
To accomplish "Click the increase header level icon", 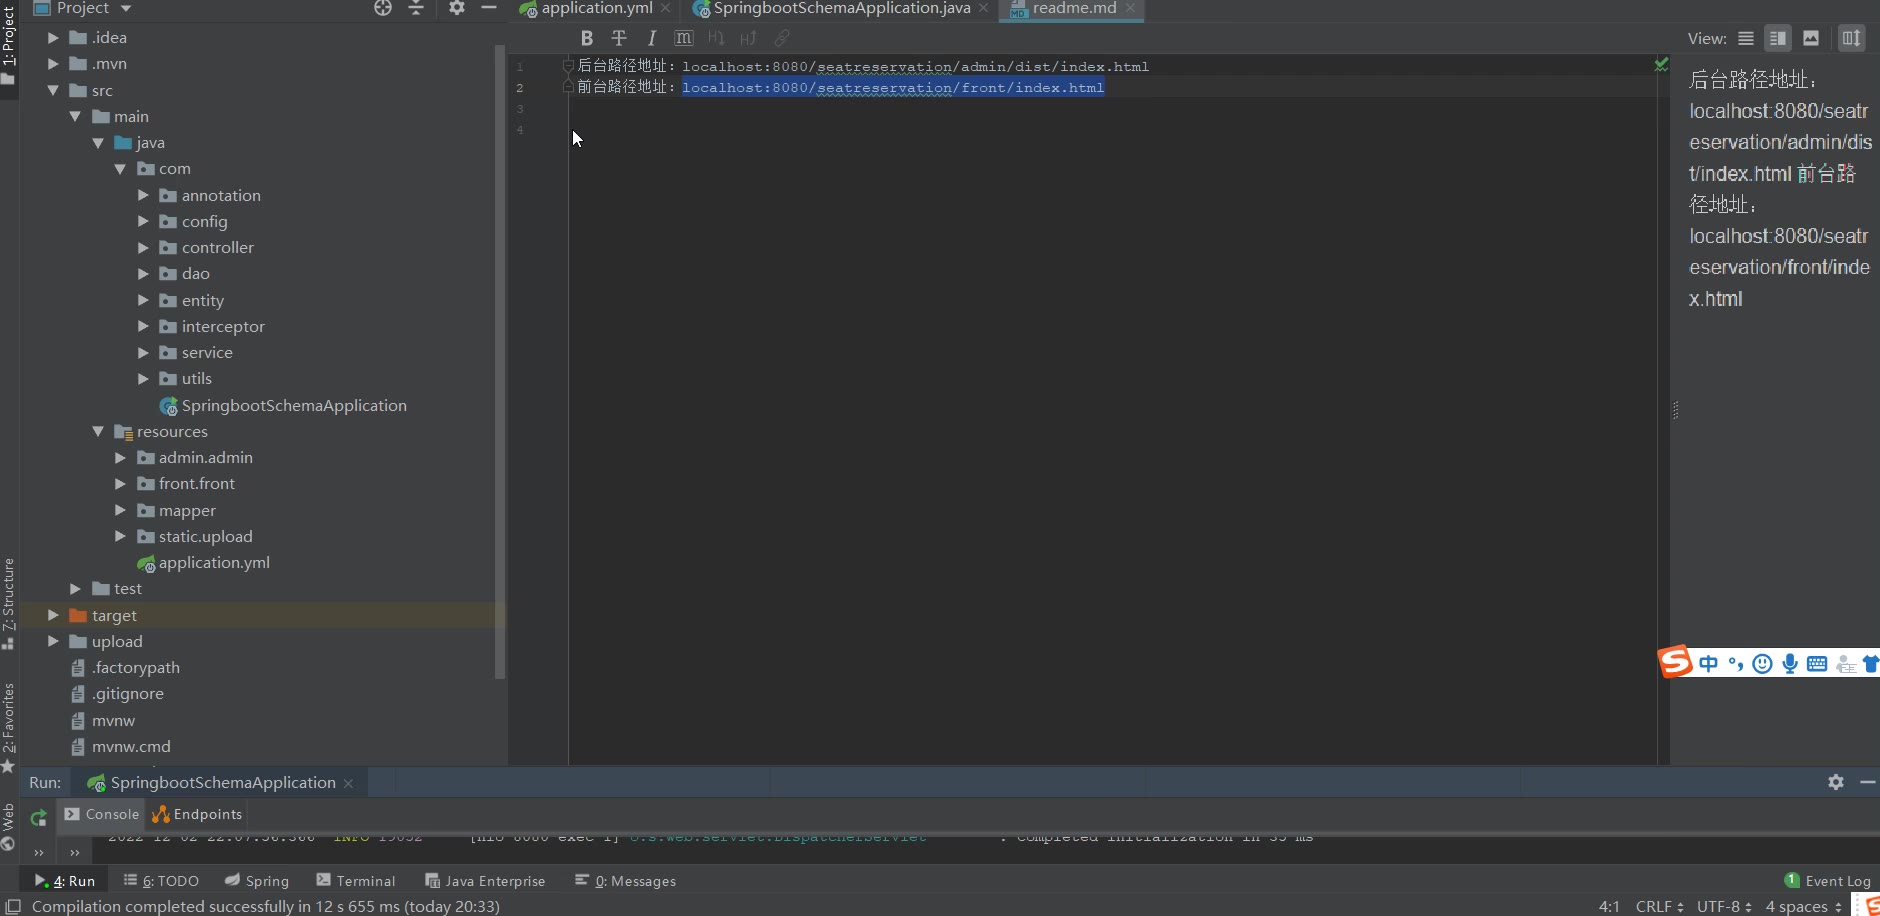I will (x=748, y=38).
